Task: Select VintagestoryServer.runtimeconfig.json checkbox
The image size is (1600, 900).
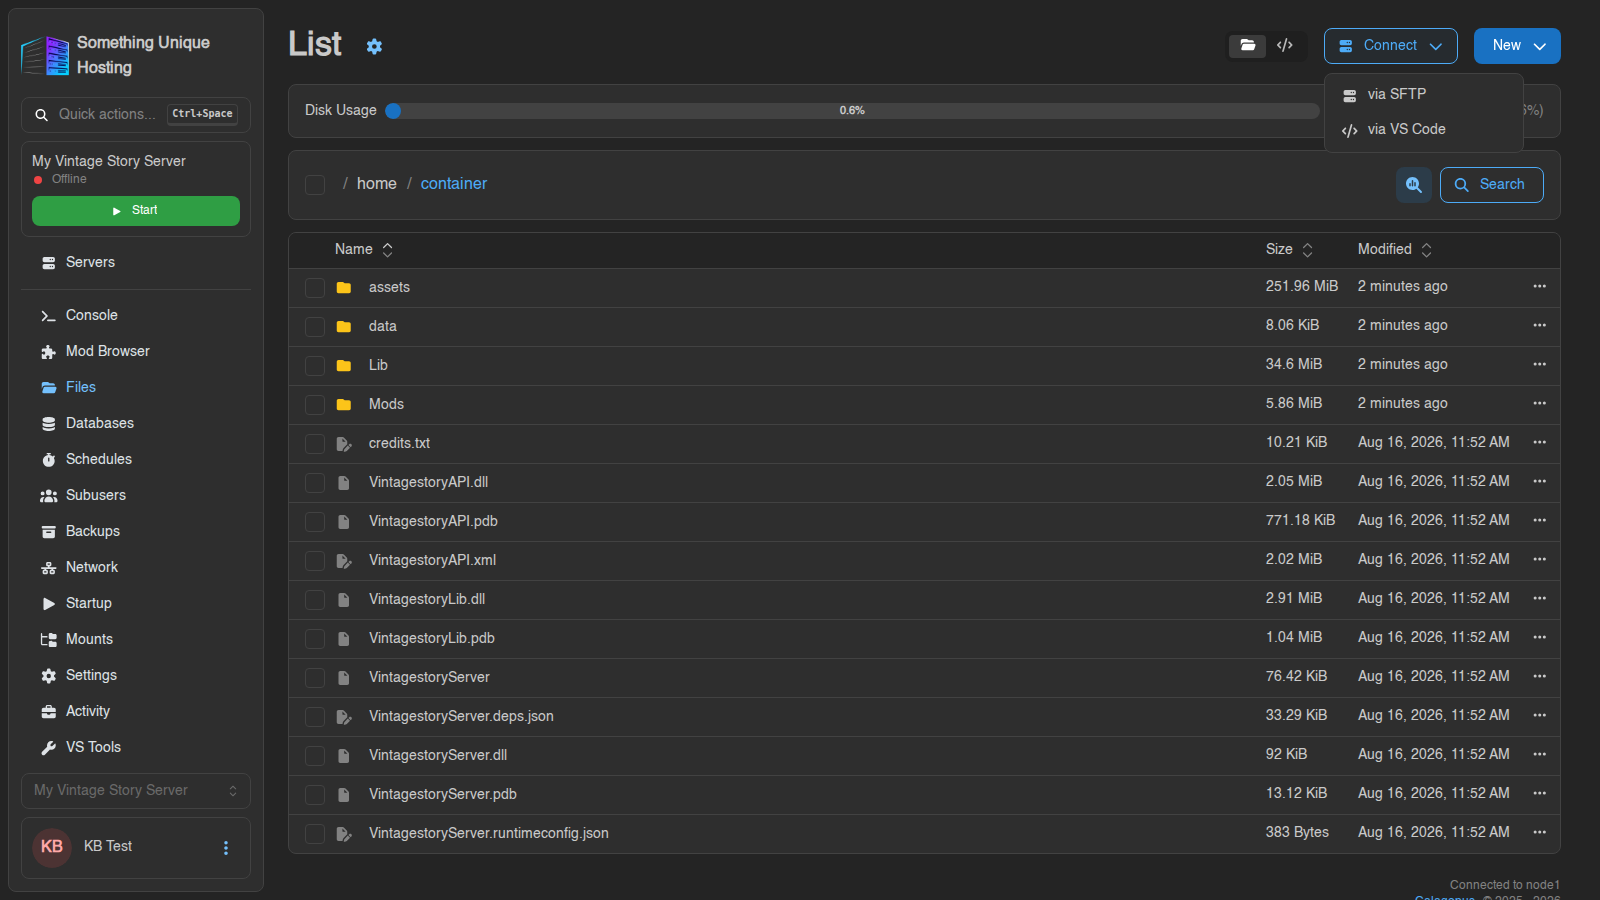Action: [x=315, y=834]
